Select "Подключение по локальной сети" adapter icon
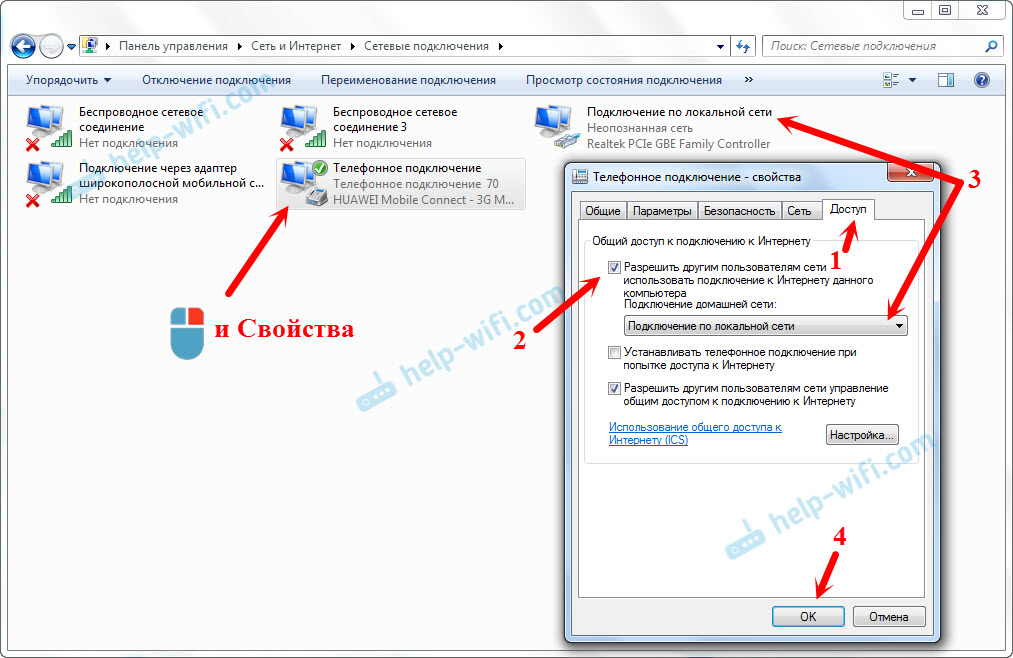The width and height of the screenshot is (1013, 658). pyautogui.click(x=556, y=127)
